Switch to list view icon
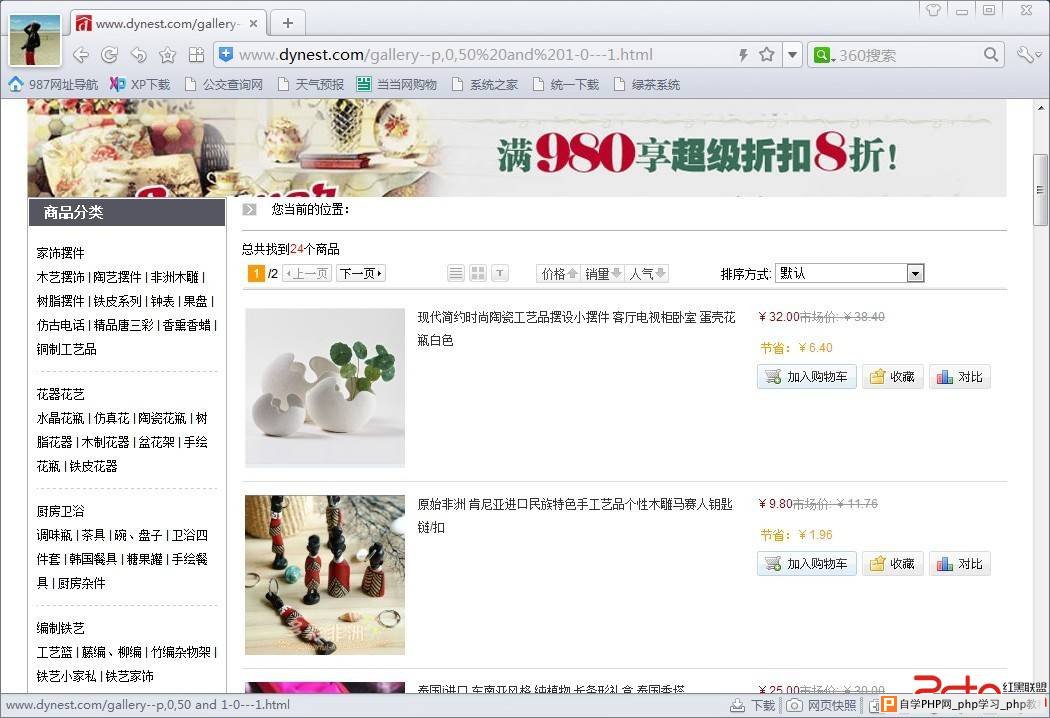Image resolution: width=1050 pixels, height=718 pixels. pyautogui.click(x=456, y=273)
